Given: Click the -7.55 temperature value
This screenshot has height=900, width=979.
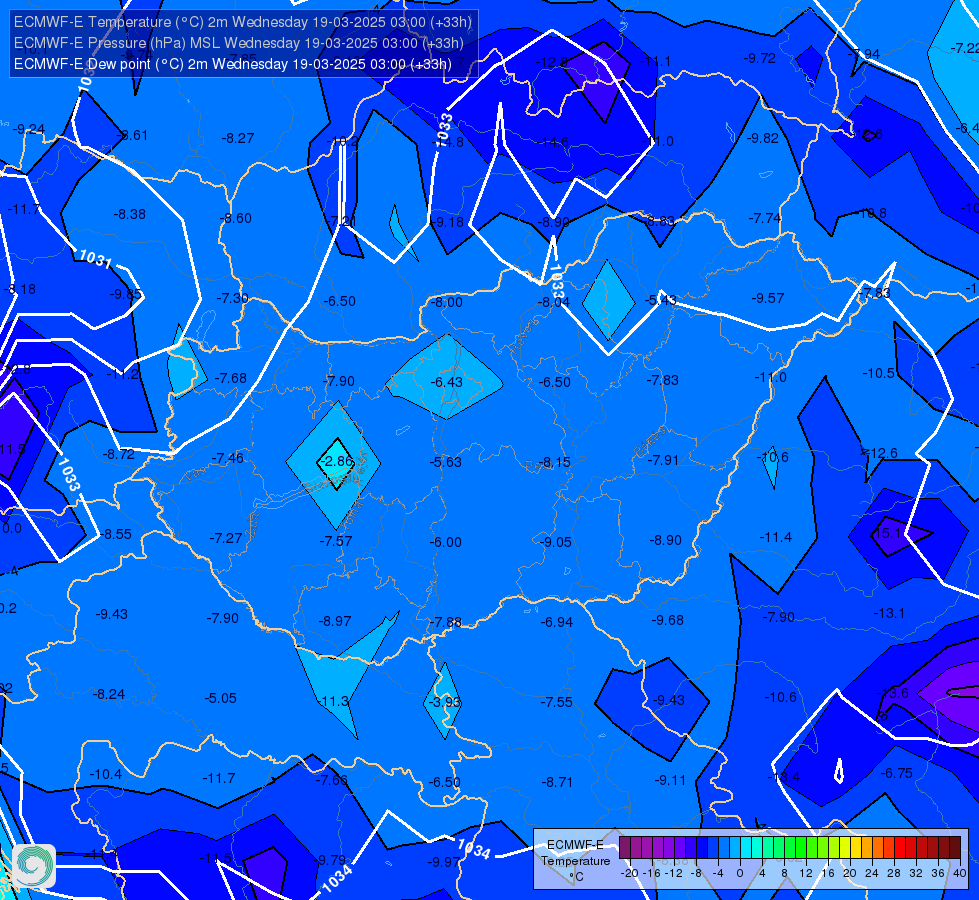Looking at the screenshot, I should pos(556,702).
